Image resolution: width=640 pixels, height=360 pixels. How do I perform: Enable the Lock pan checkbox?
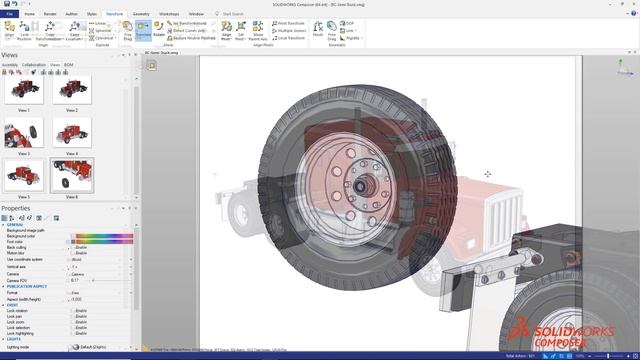[x=73, y=316]
